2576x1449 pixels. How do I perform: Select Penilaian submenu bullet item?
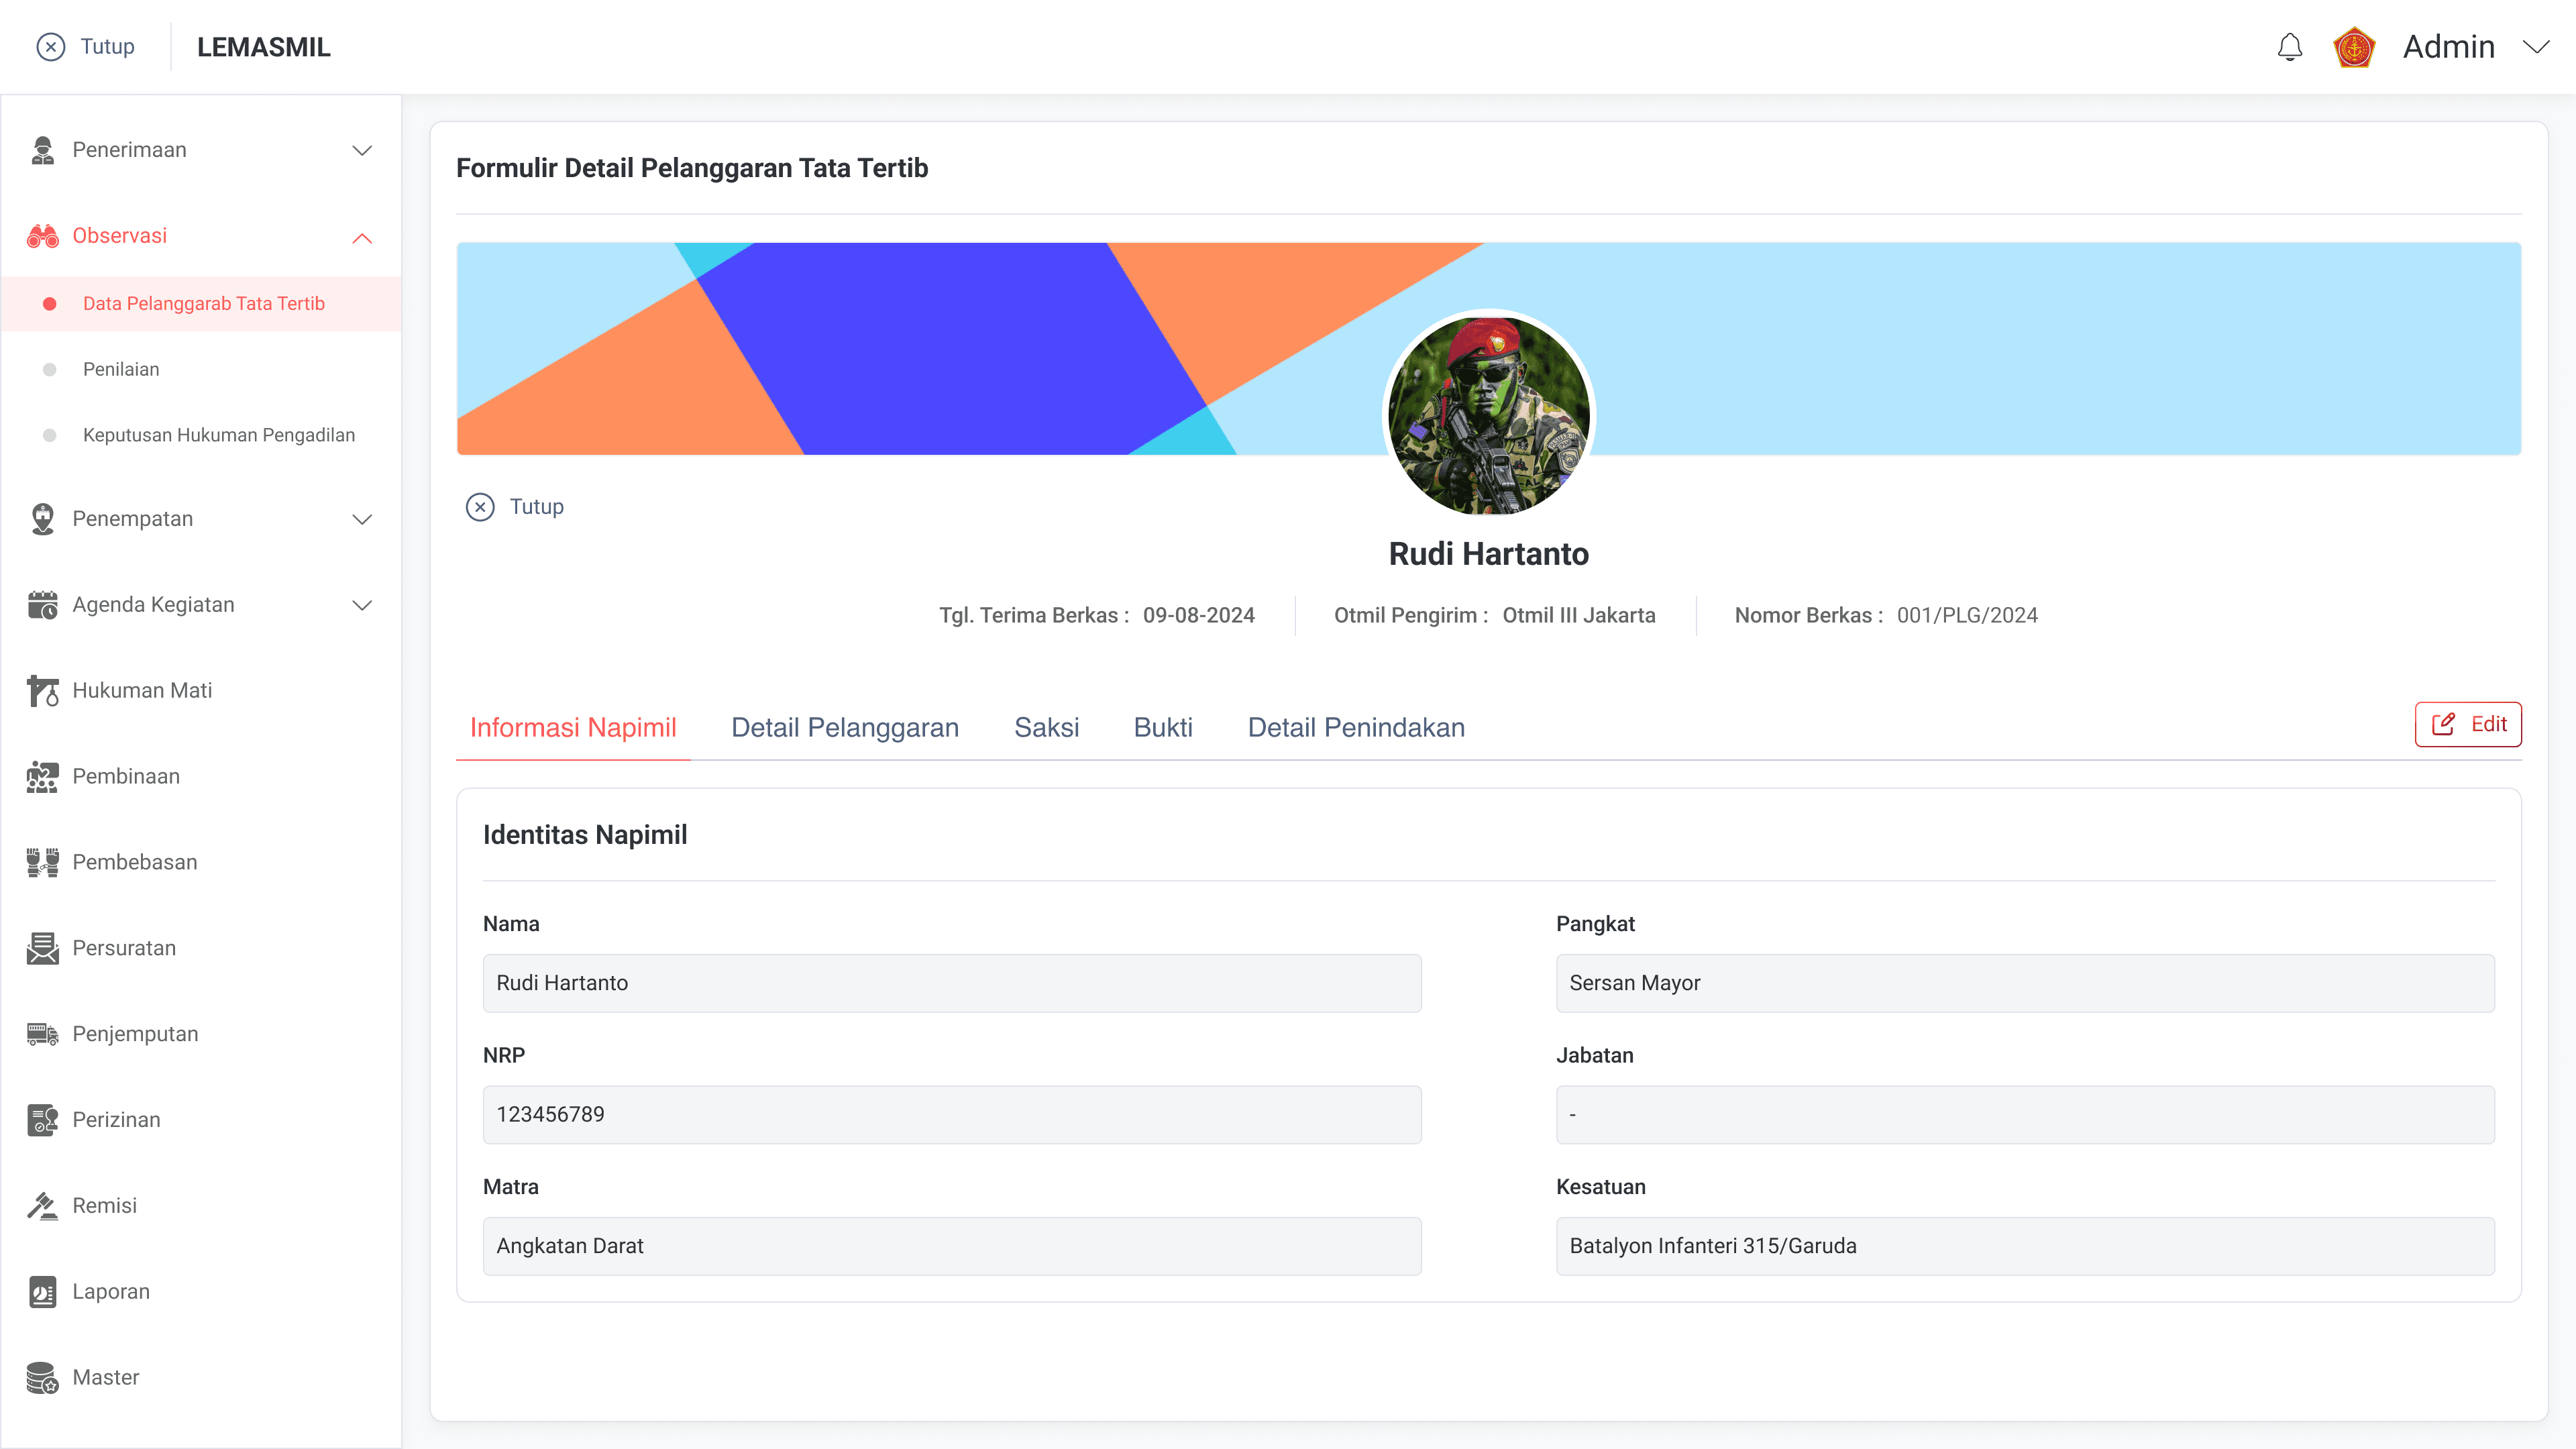121,370
